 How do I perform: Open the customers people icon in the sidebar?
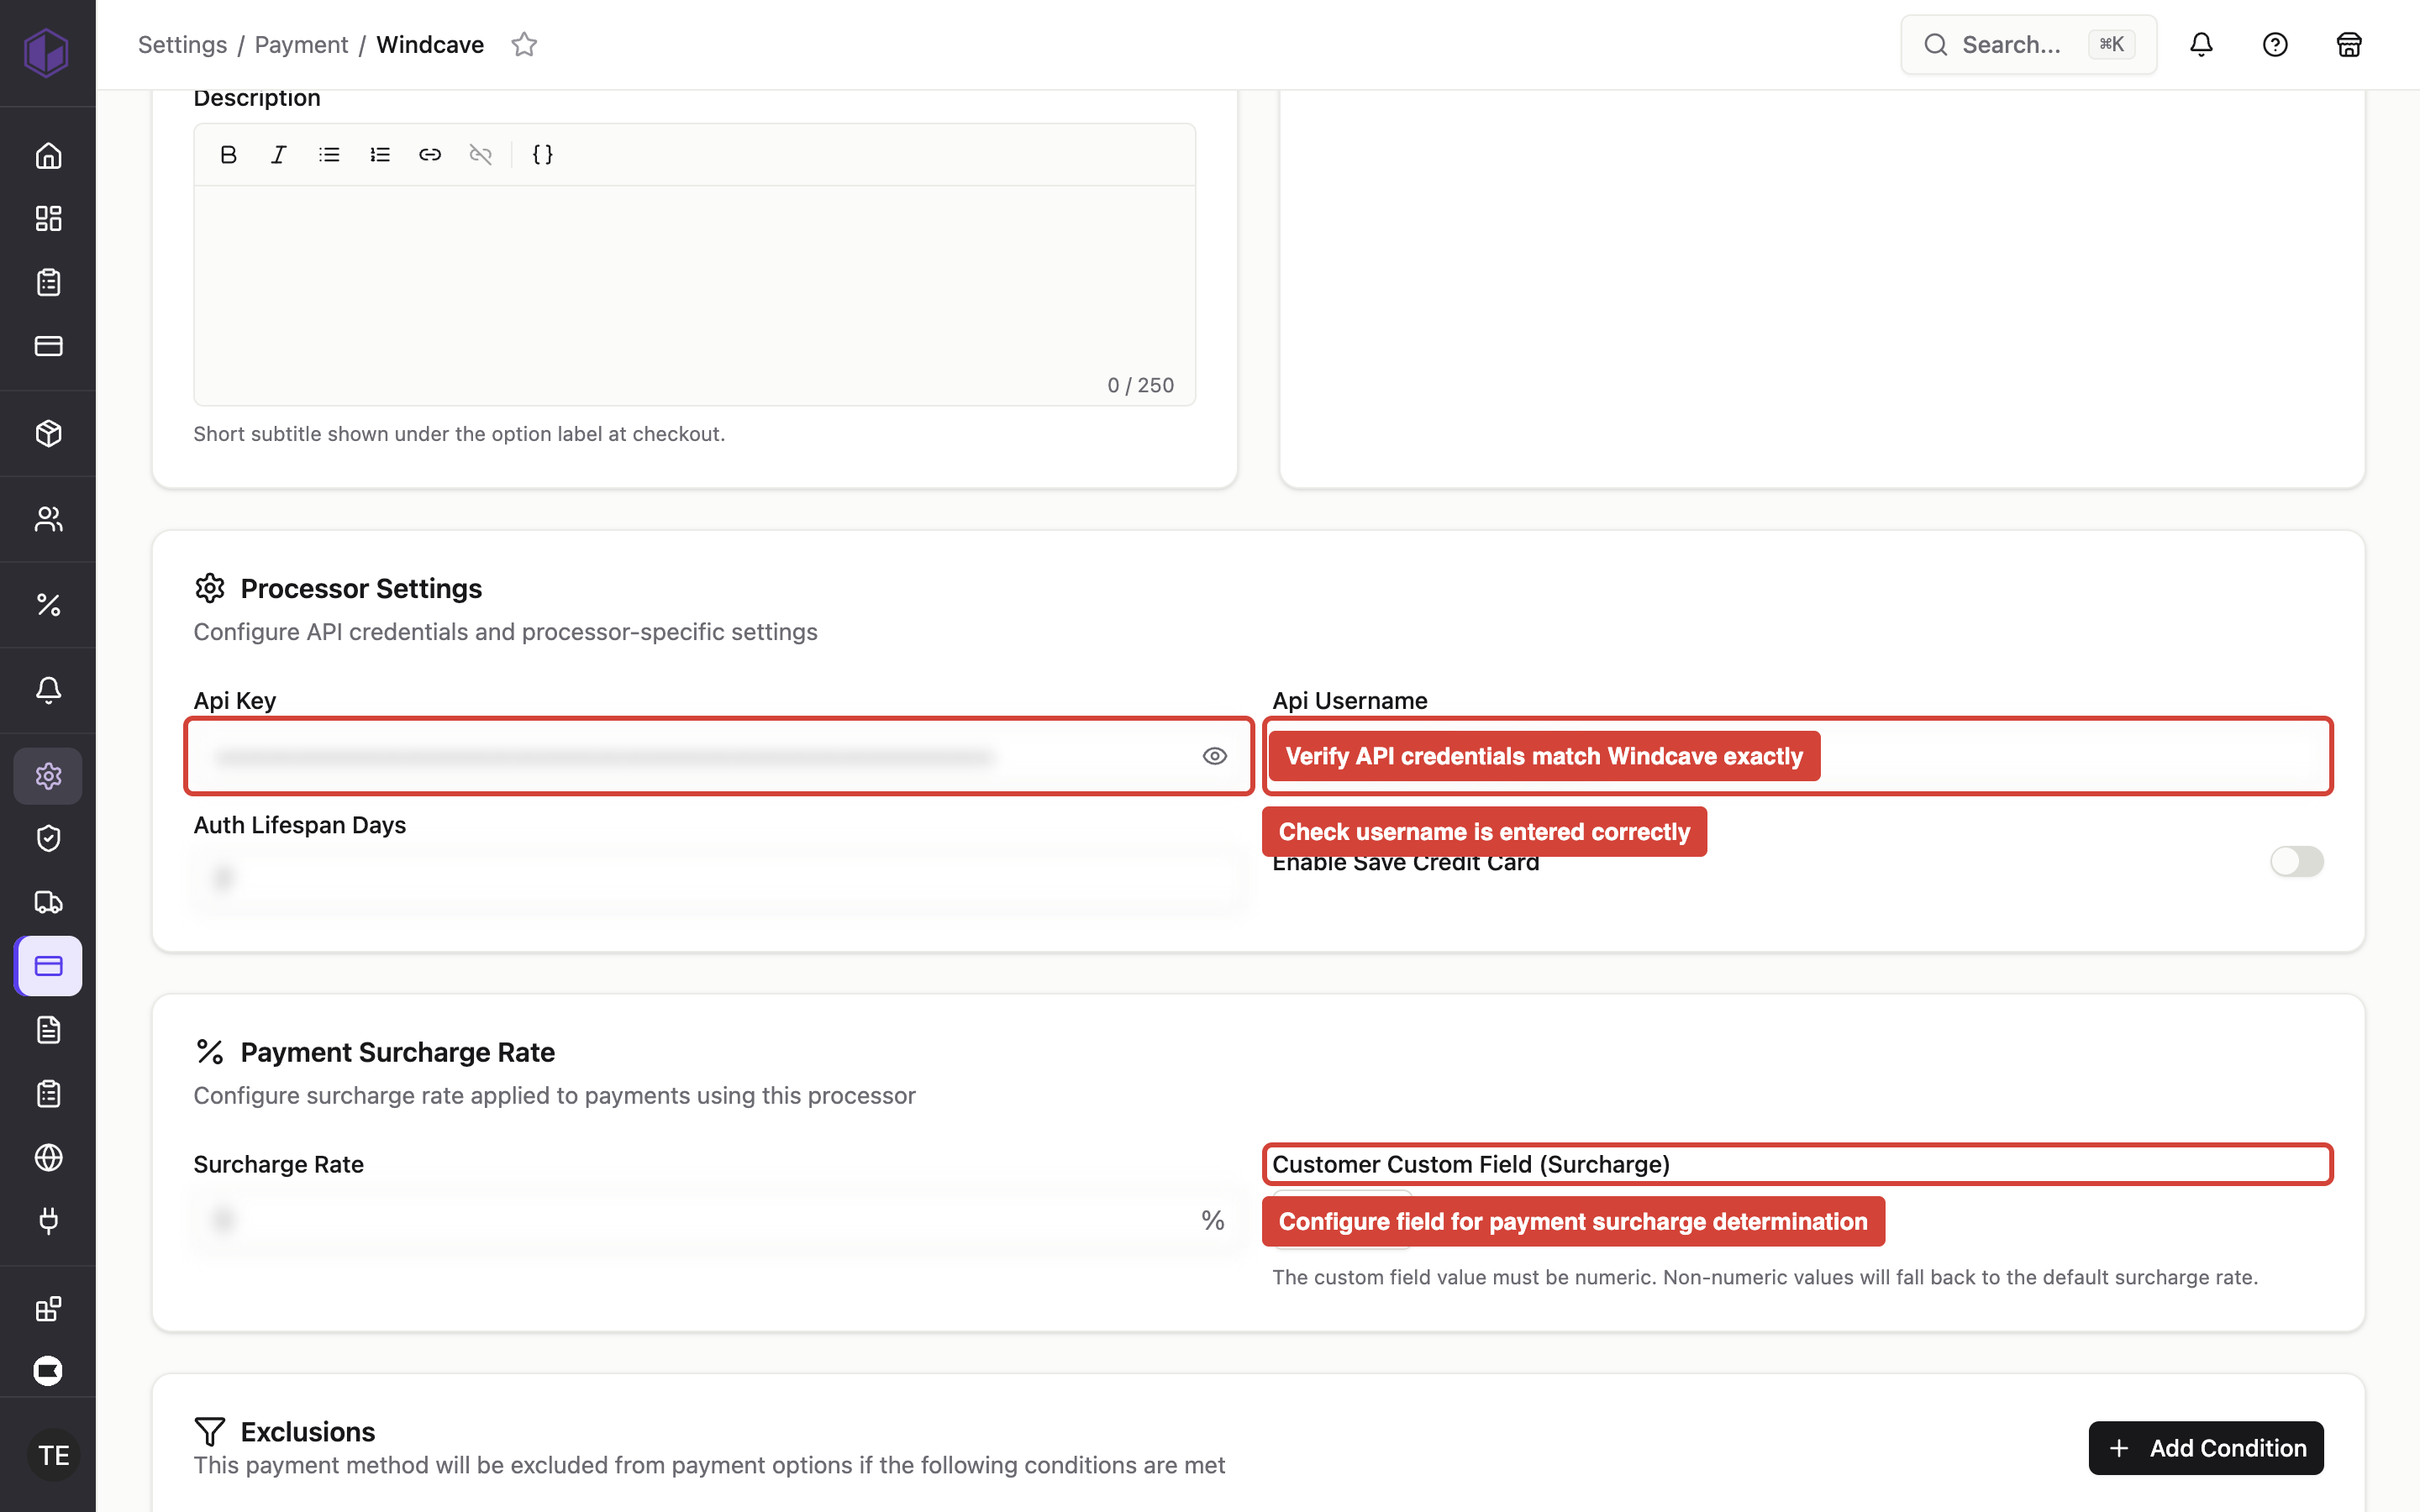click(48, 519)
